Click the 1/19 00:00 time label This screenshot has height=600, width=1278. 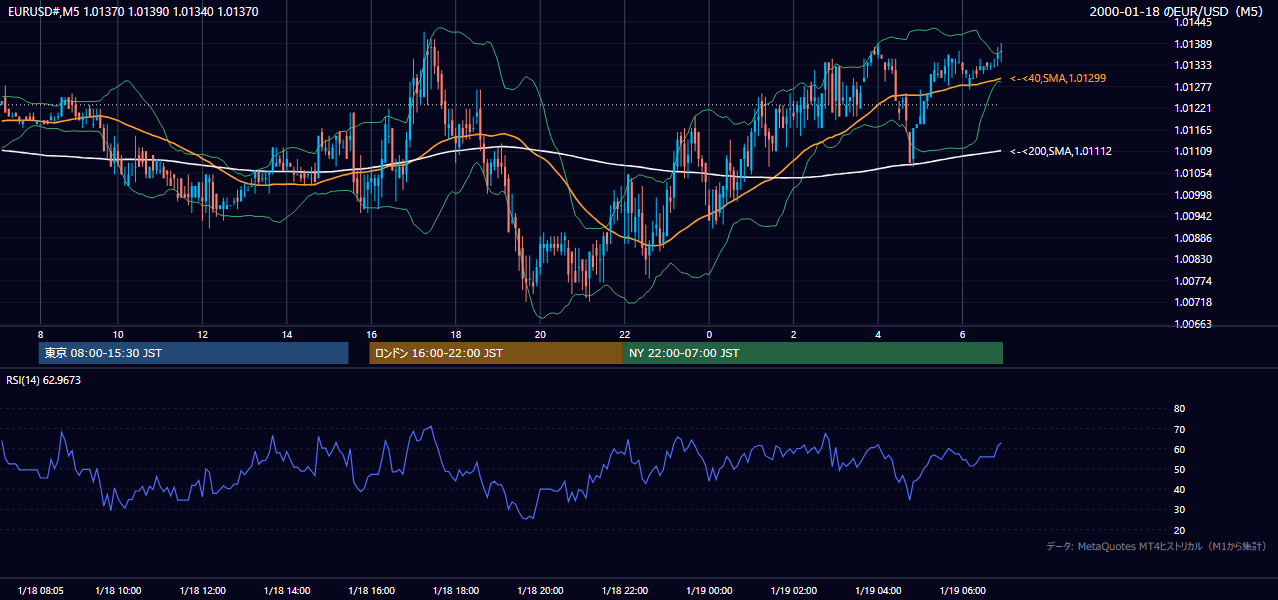tap(709, 590)
